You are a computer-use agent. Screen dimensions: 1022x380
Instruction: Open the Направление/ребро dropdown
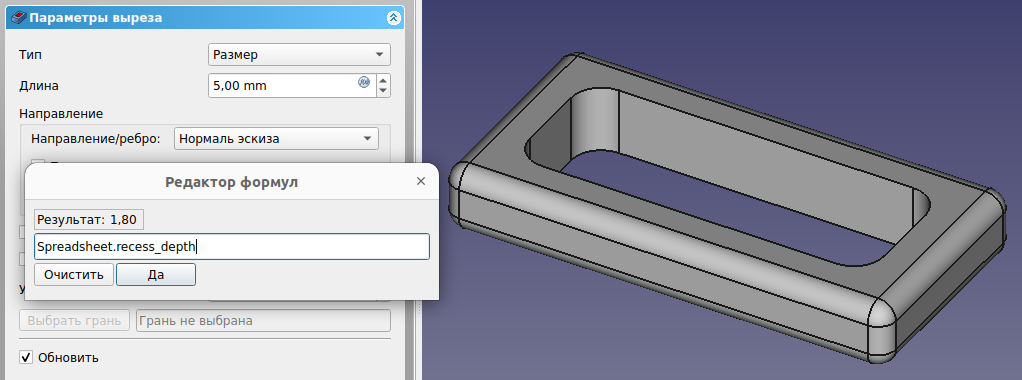tap(276, 138)
